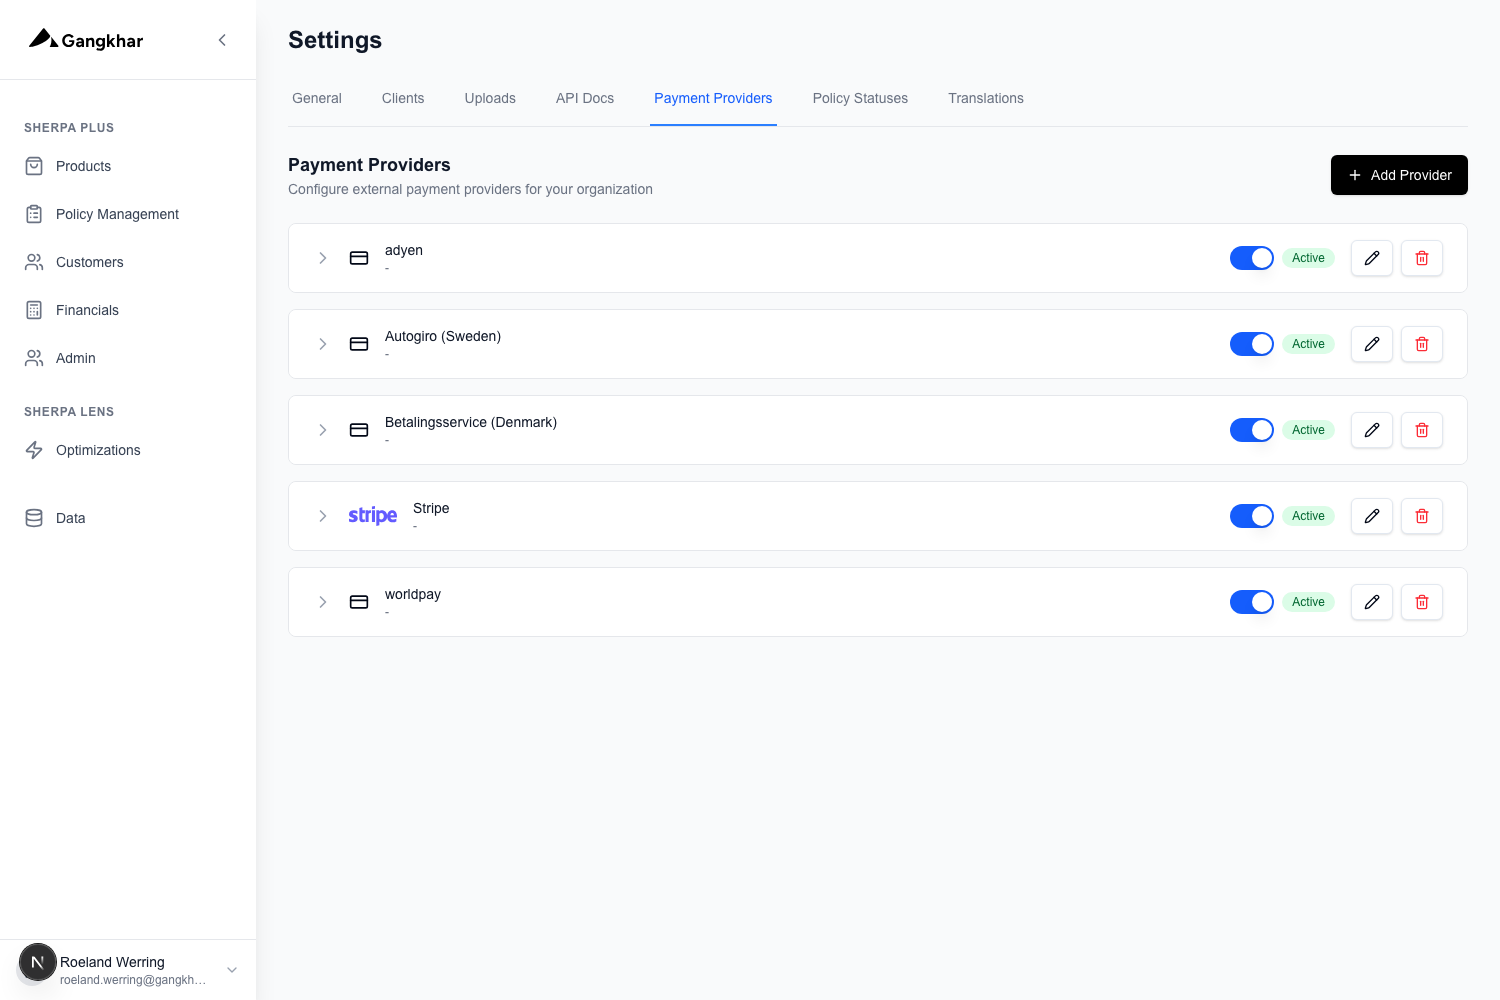Screen dimensions: 1500x1000
Task: Edit the Autogiro (Sweden) provider
Action: [x=1372, y=344]
